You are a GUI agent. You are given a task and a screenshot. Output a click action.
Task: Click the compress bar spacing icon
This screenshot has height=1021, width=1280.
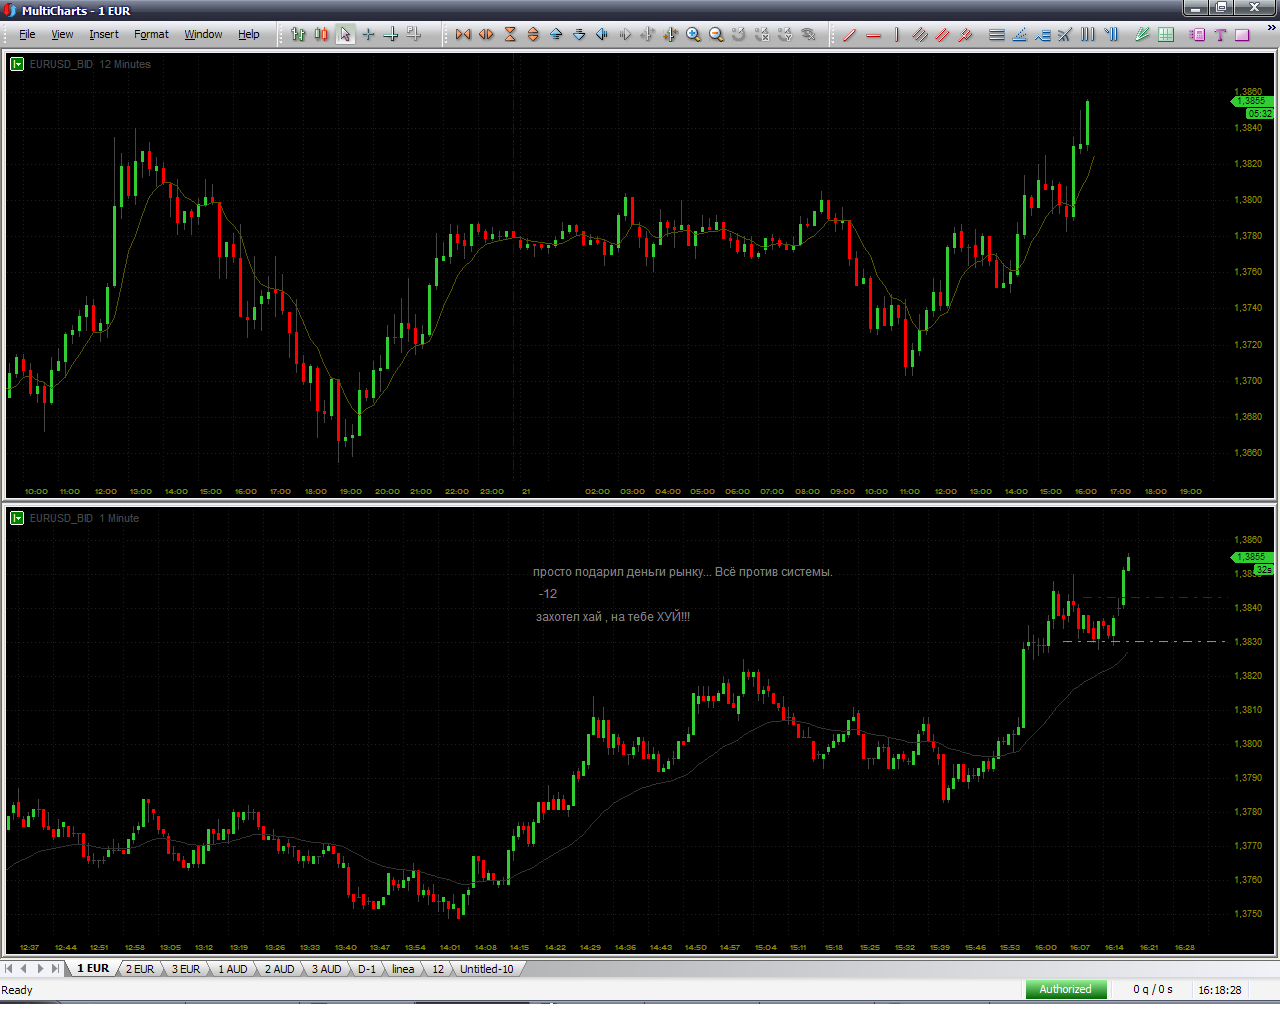463,34
